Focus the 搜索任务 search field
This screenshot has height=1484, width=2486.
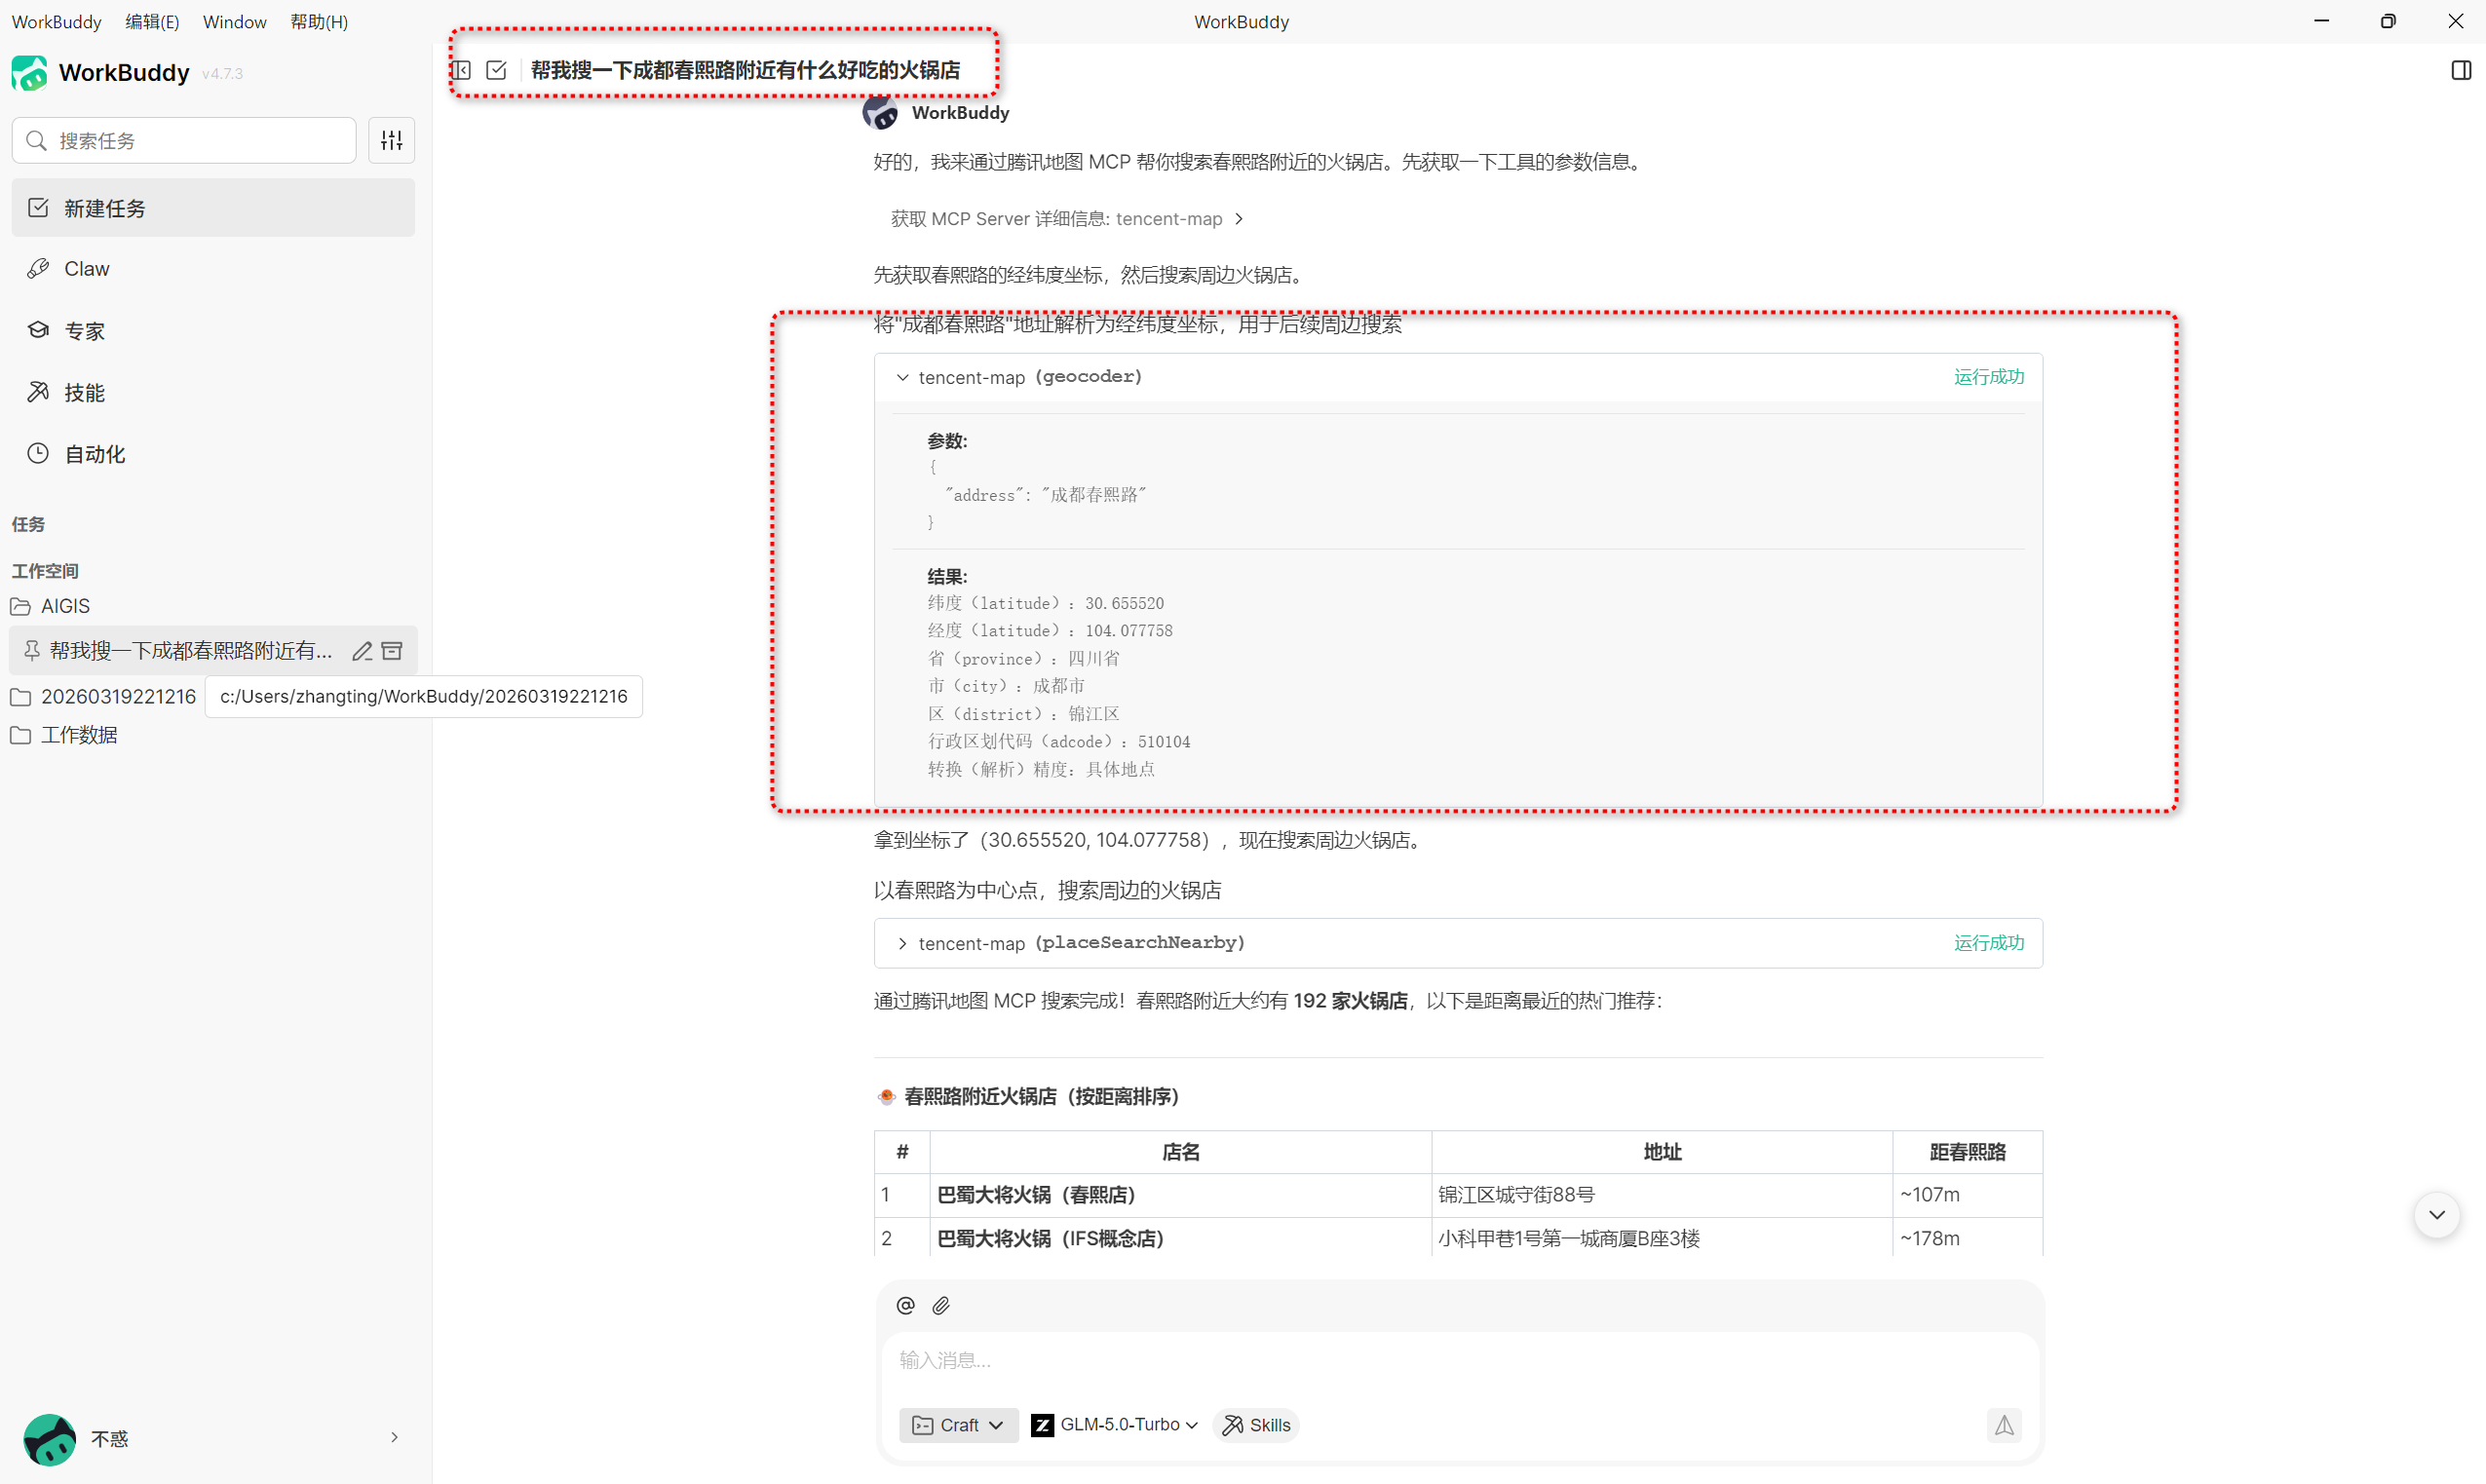point(184,140)
